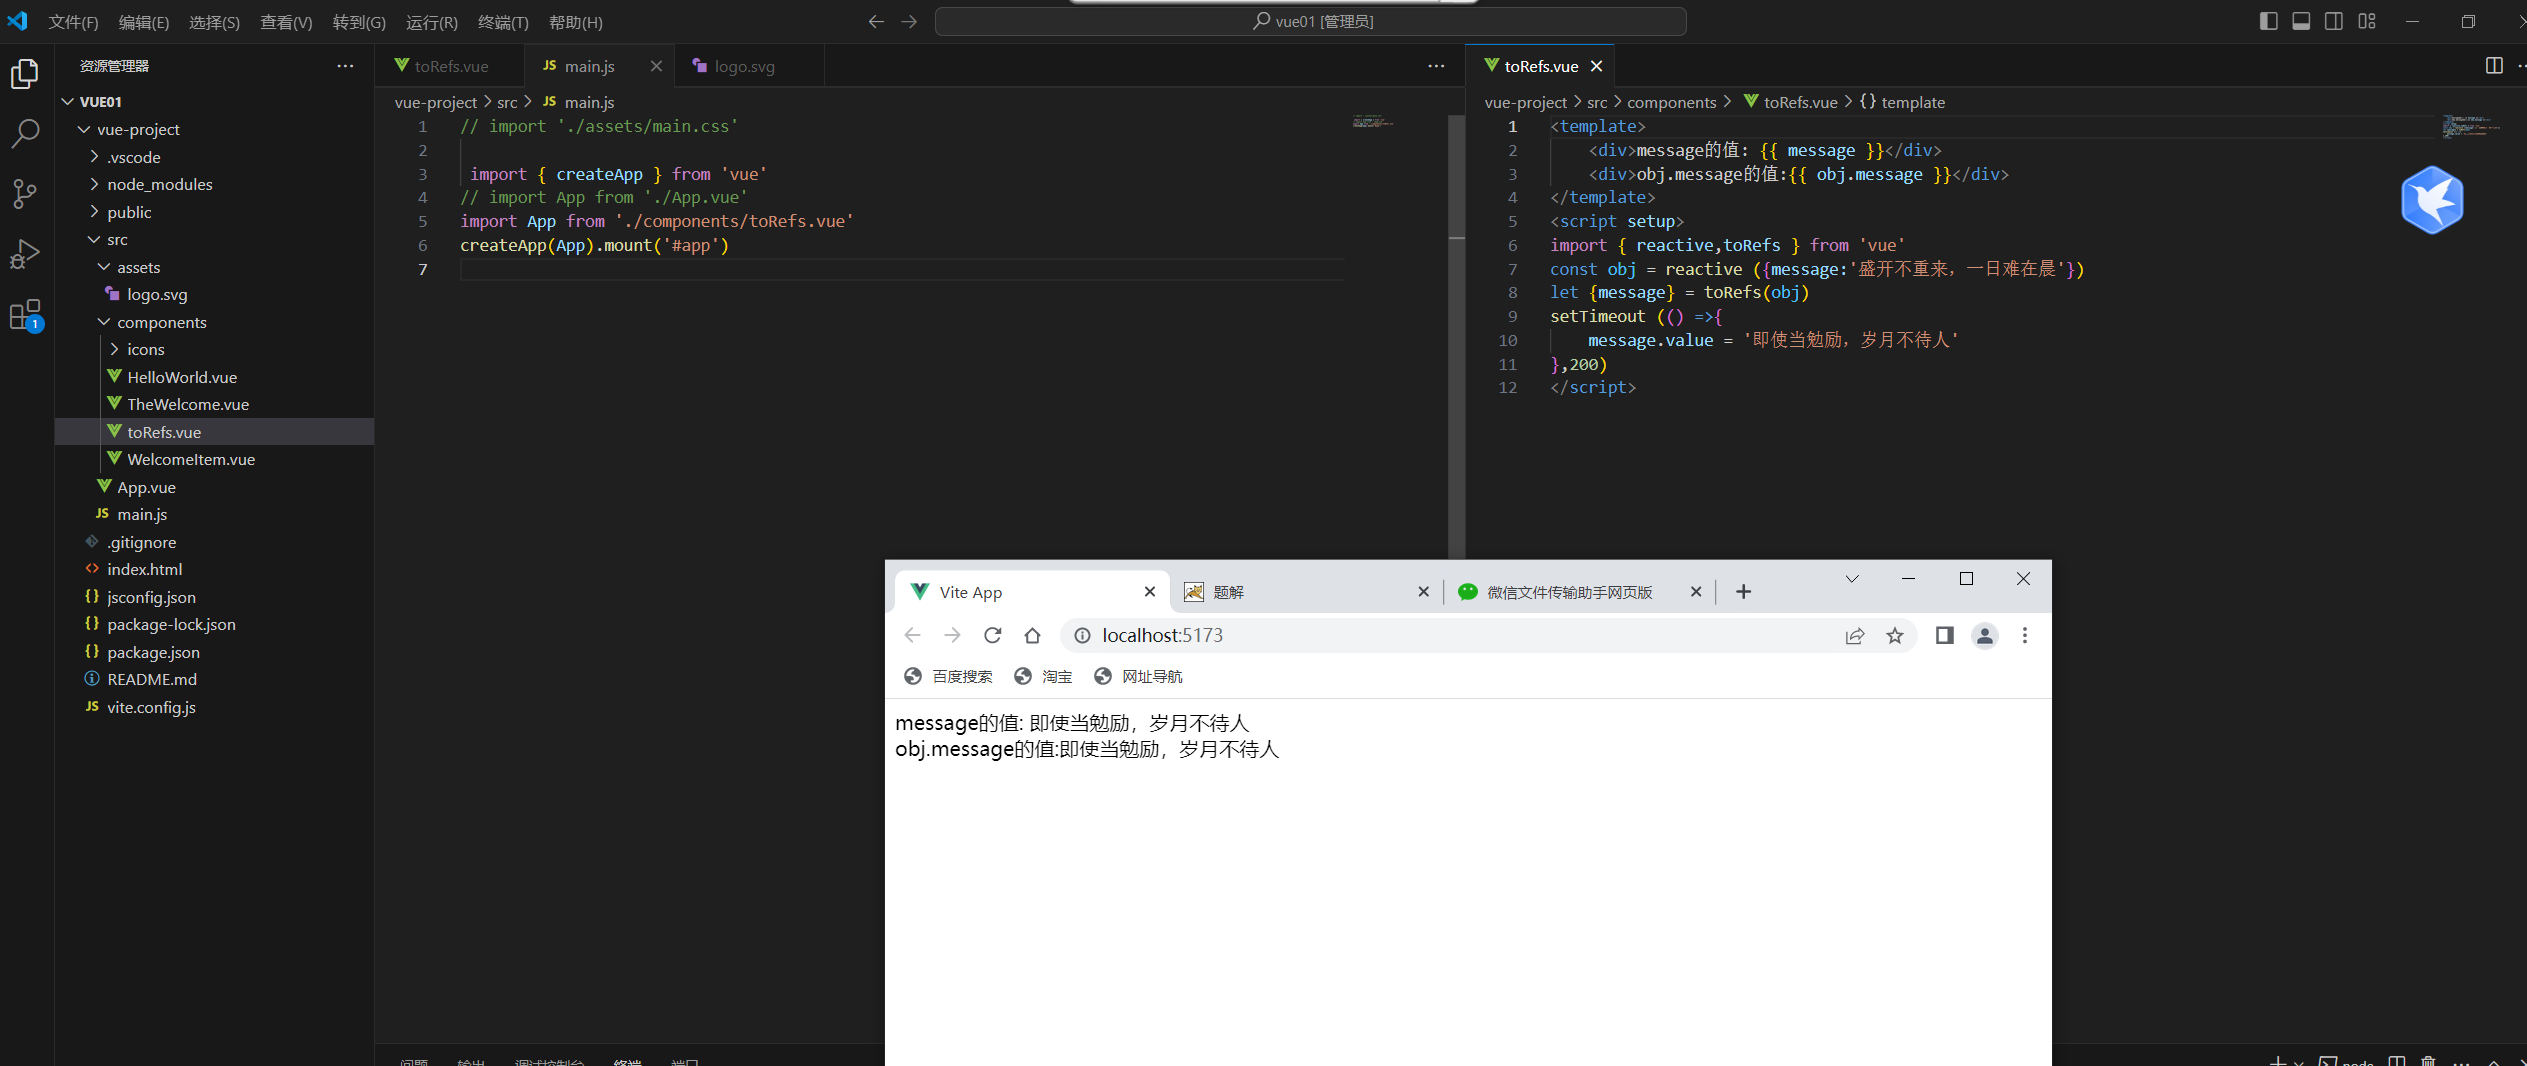Toggle secondary side bar layout icon

point(2334,21)
